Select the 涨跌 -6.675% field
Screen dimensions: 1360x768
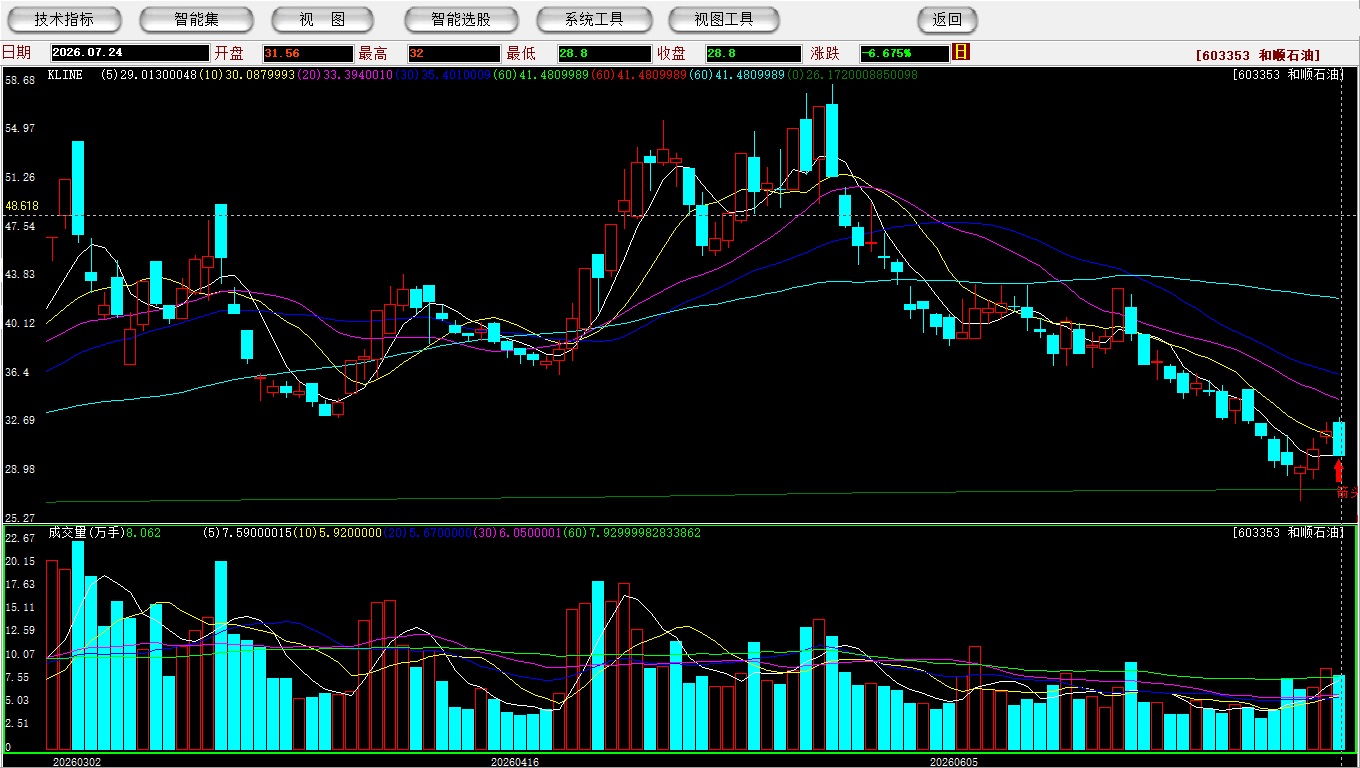(904, 54)
